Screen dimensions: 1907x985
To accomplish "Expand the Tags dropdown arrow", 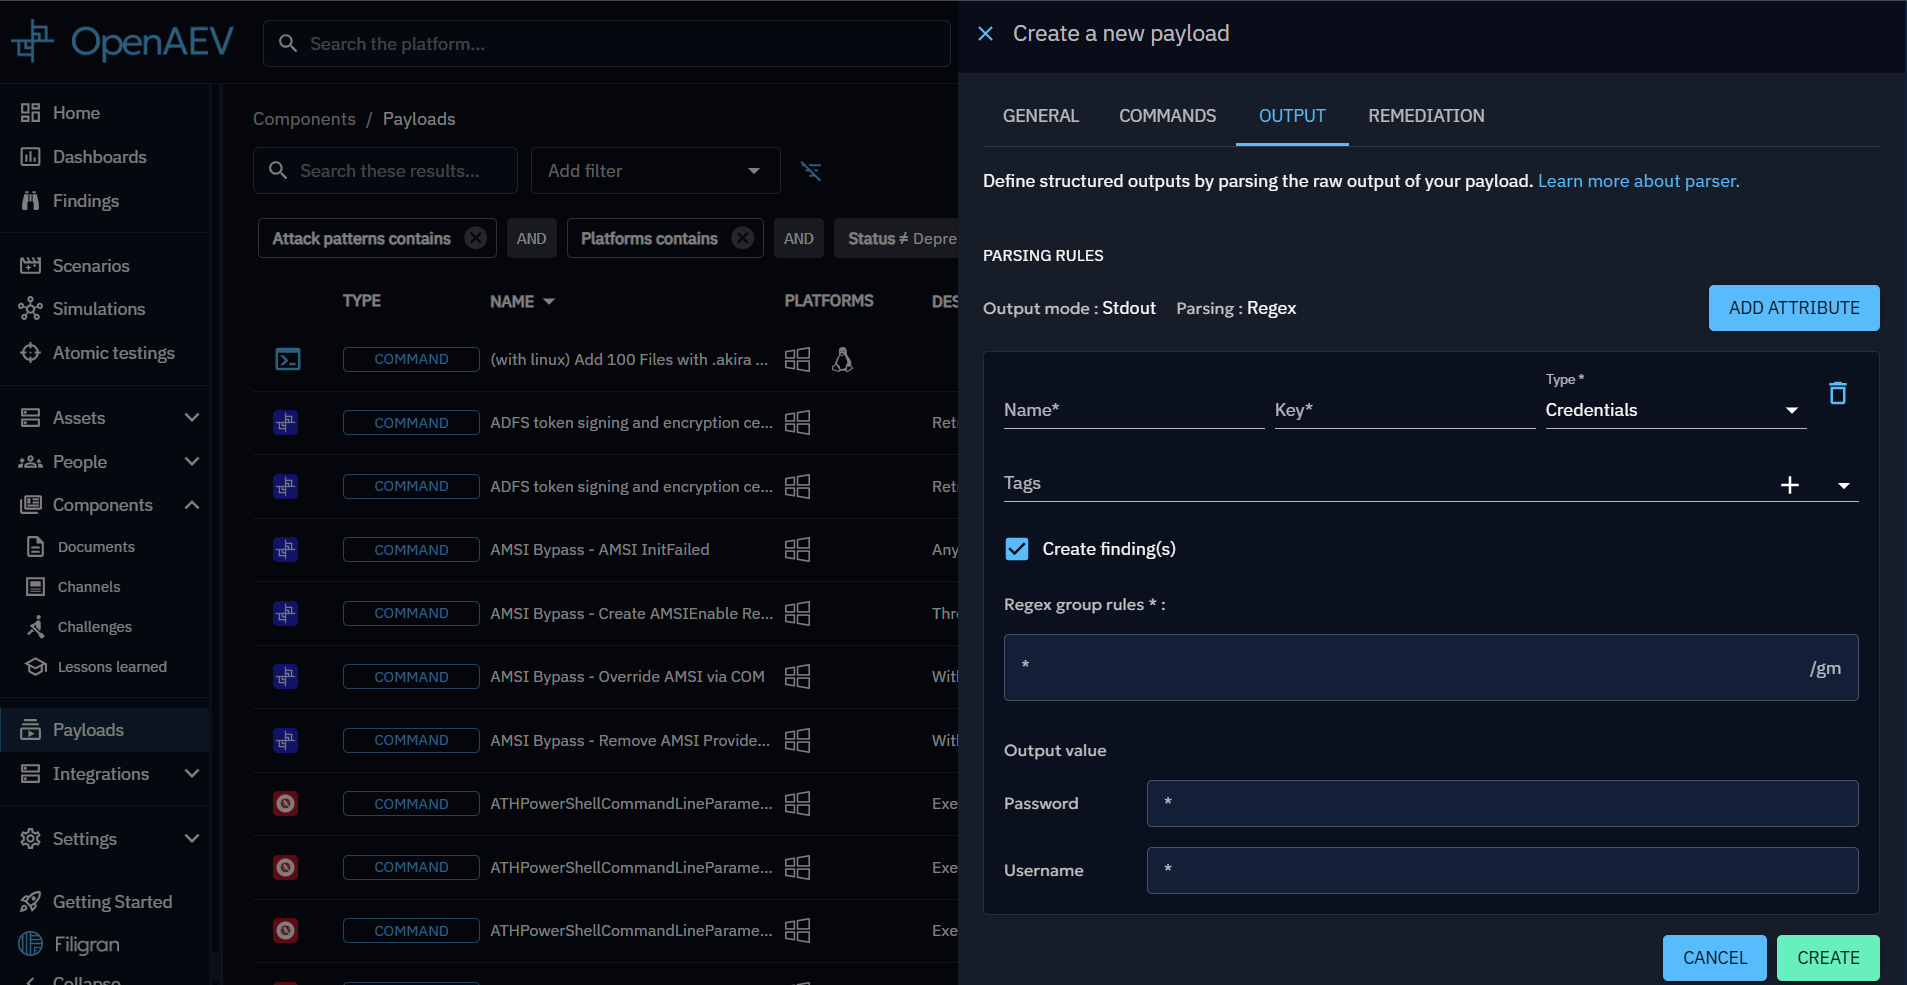I will 1843,485.
